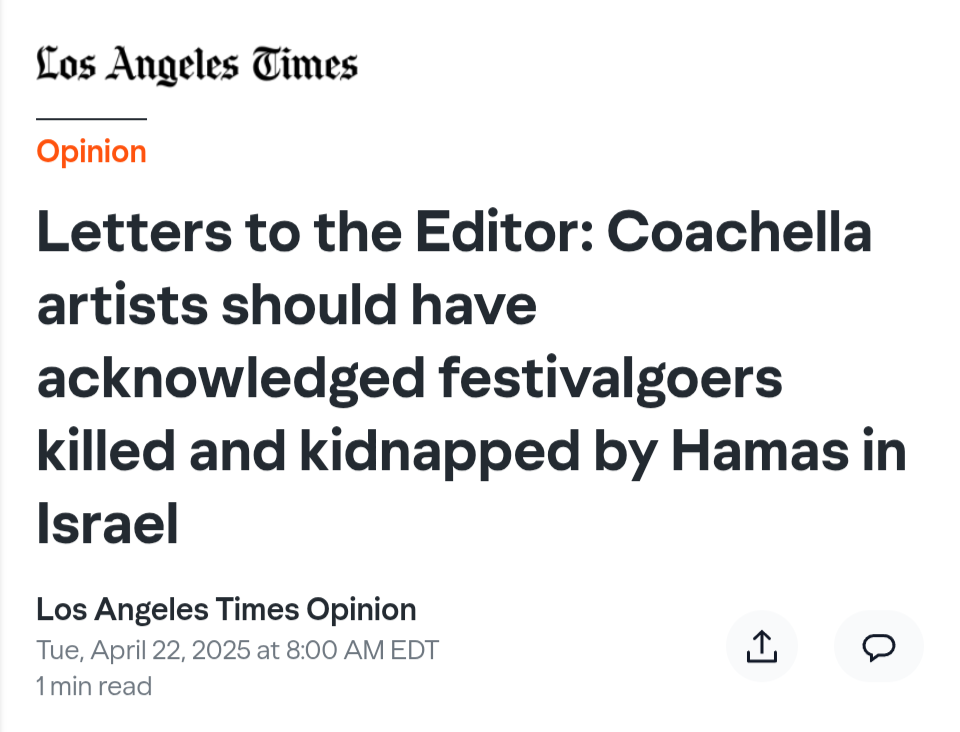This screenshot has height=732, width=960.
Task: Click the Los Angeles Times logo
Action: 197,65
